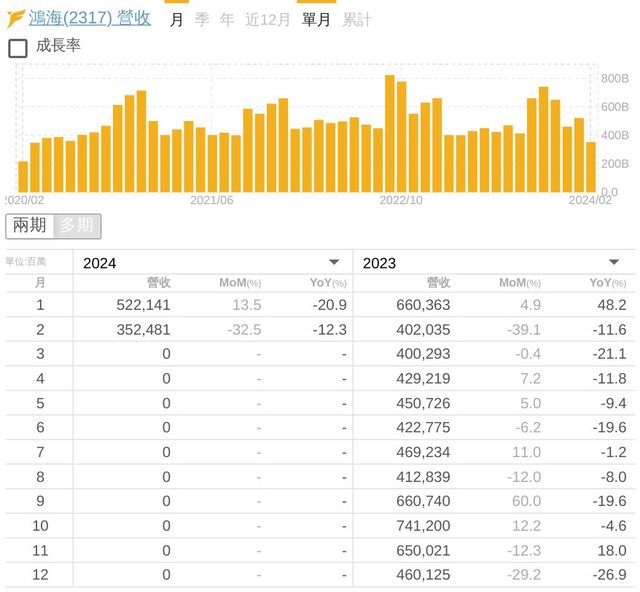This screenshot has height=592, width=640.
Task: Click the 月 column header
Action: pos(40,283)
